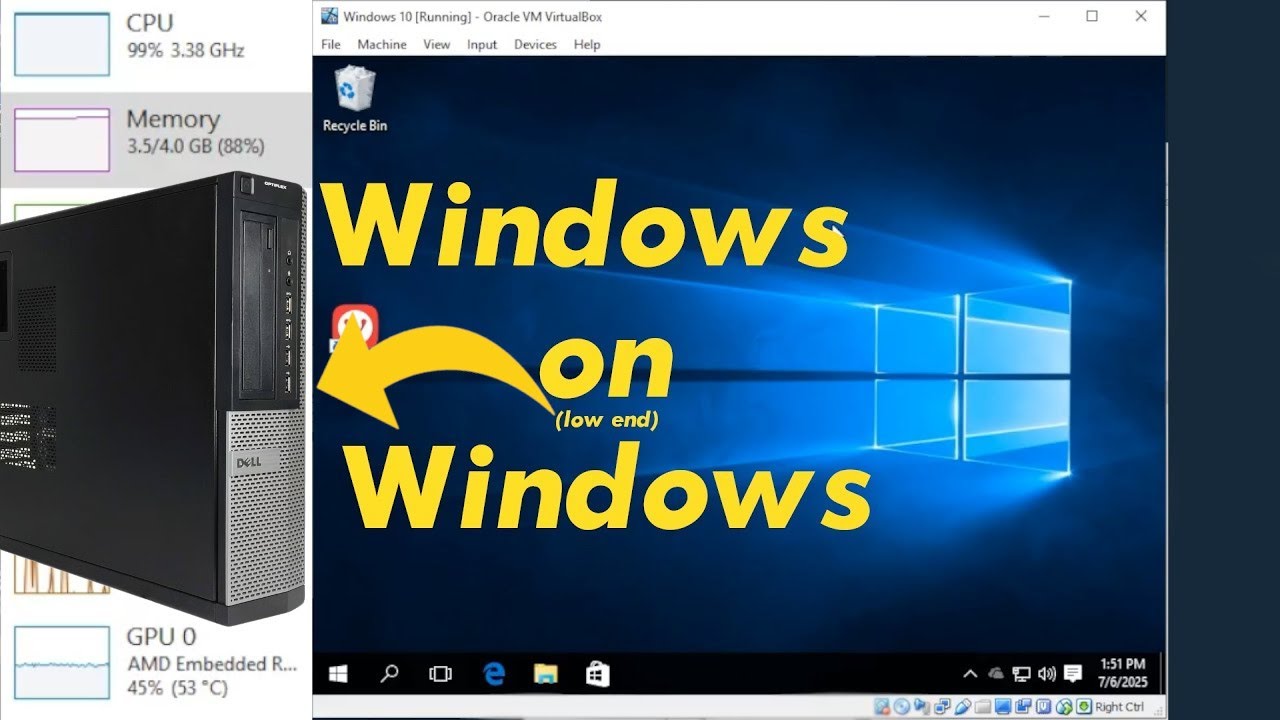
Task: Click the CPU usage graph thumbnail
Action: (62, 44)
